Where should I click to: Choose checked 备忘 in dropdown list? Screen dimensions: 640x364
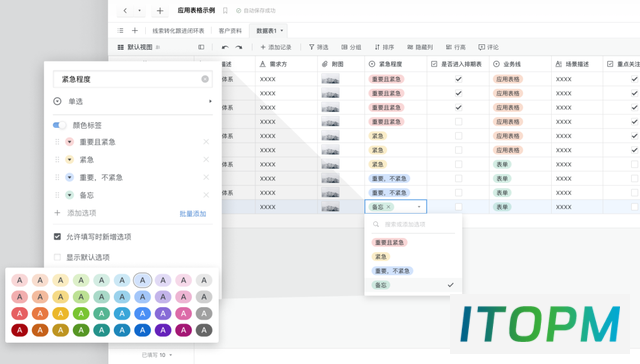(413, 285)
